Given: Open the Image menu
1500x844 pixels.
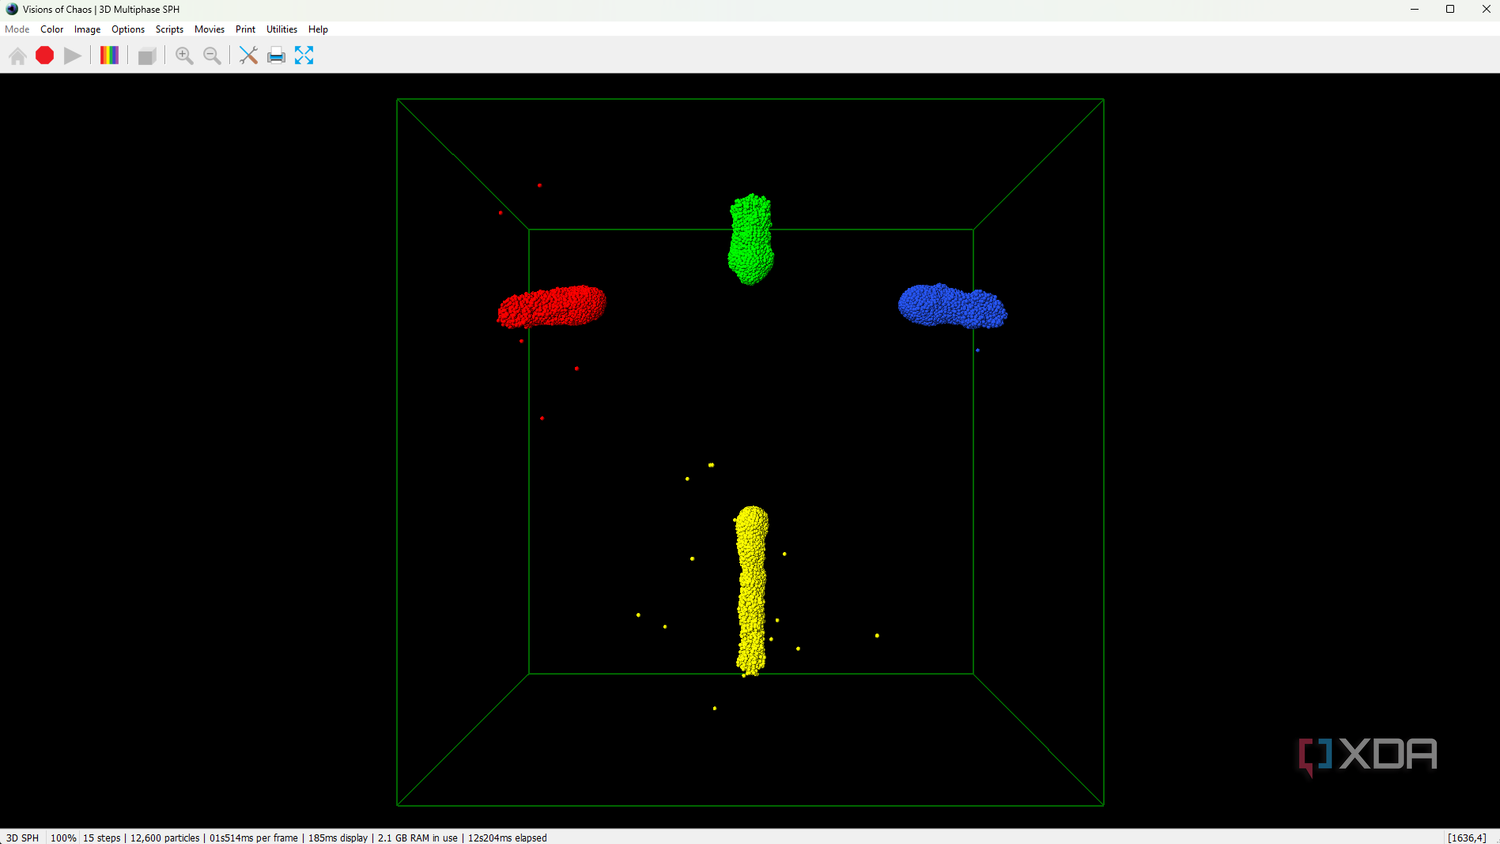Looking at the screenshot, I should (x=87, y=30).
